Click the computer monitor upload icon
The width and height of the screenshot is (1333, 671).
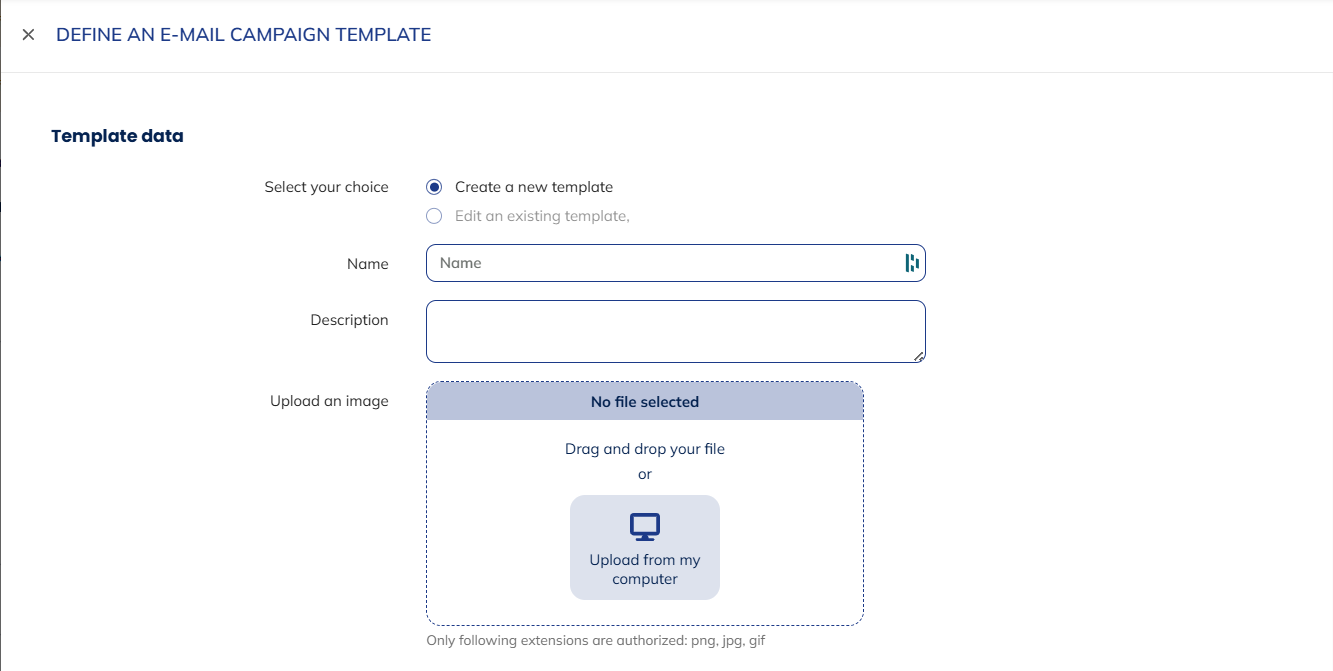(645, 527)
